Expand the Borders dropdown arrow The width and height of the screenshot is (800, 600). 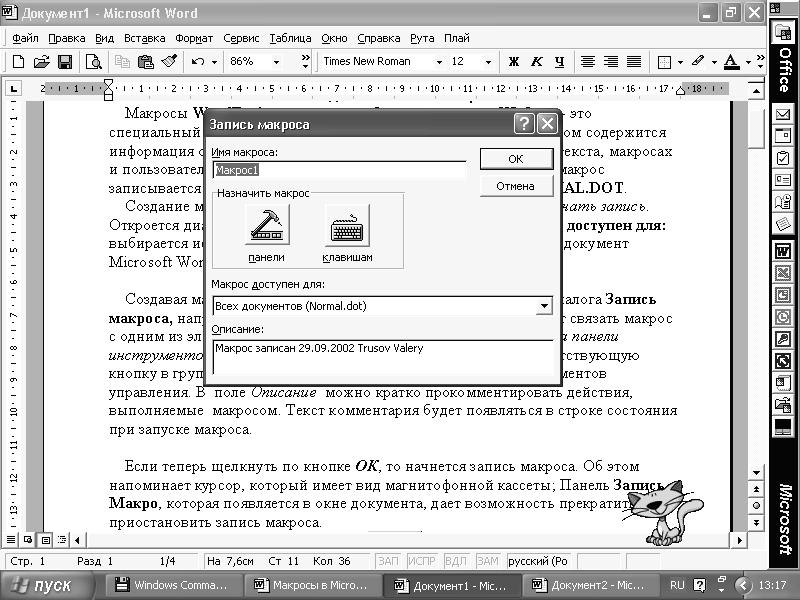(680, 62)
